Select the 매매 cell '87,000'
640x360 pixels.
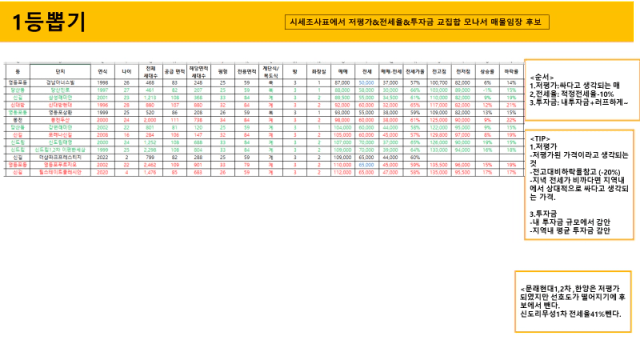tap(343, 82)
